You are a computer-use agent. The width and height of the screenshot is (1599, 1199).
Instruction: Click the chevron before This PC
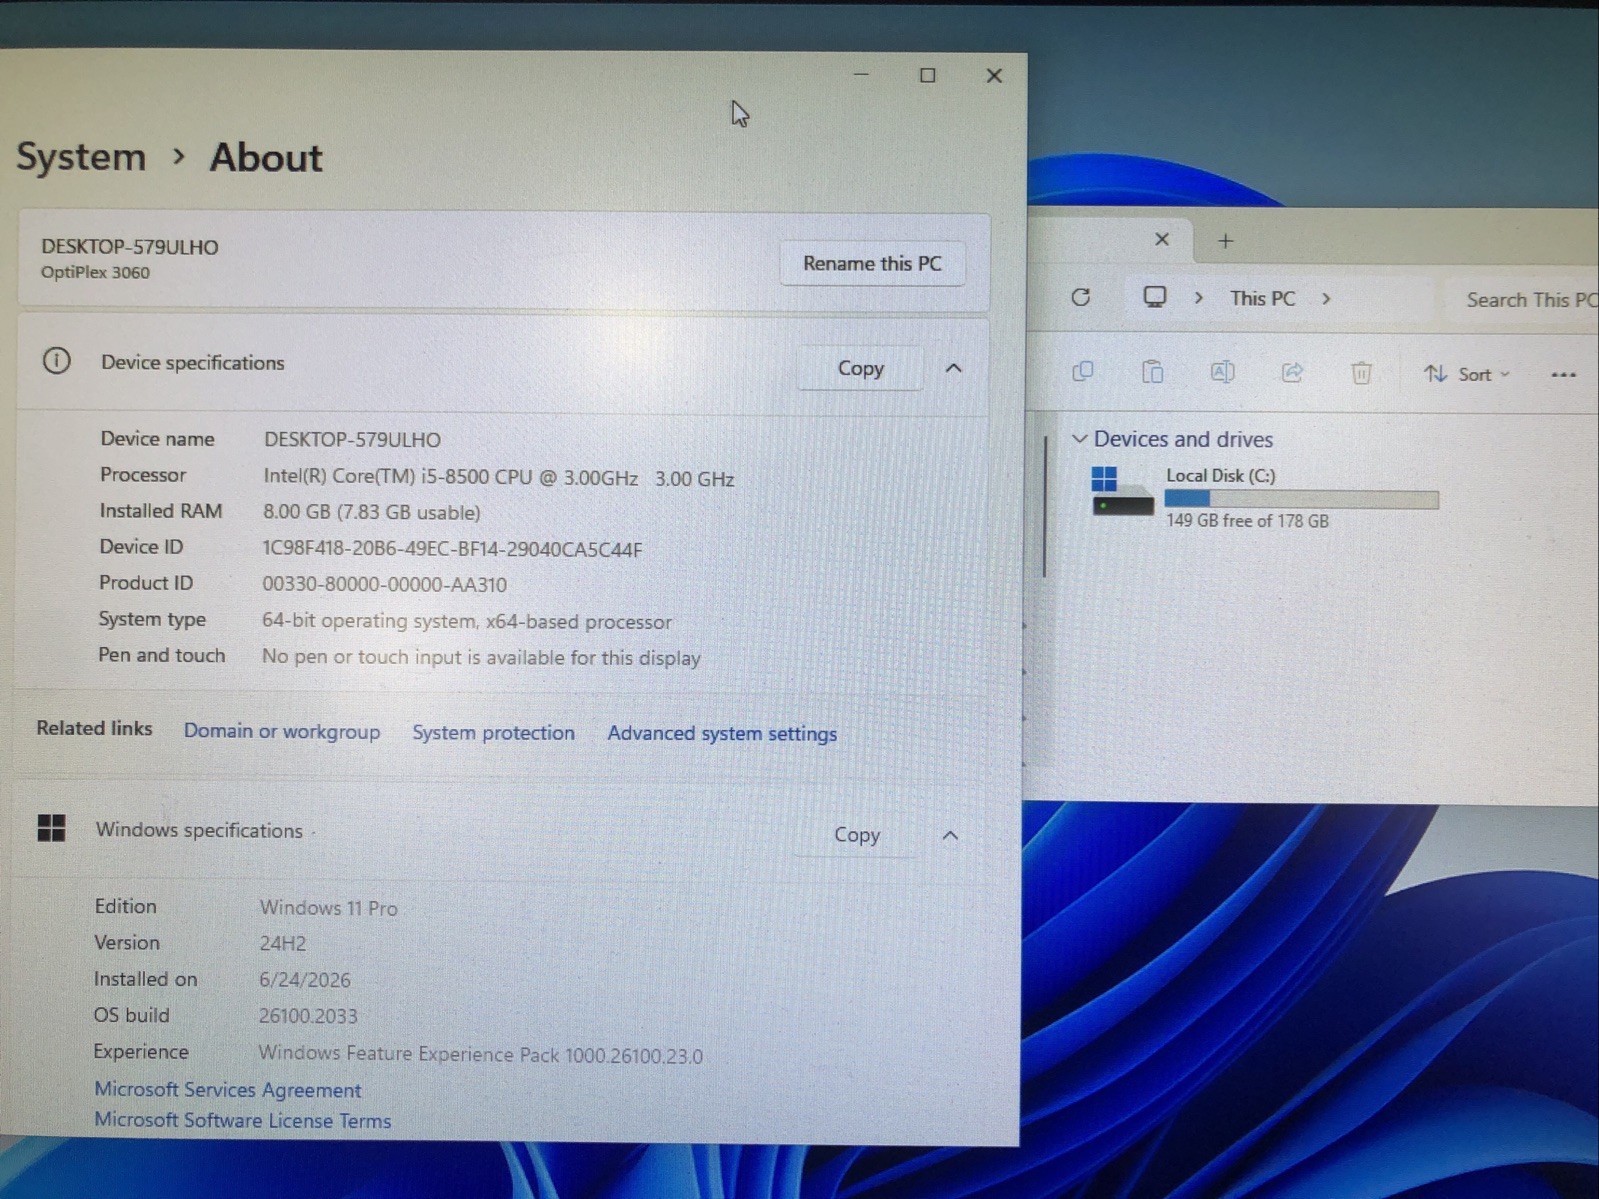coord(1198,298)
